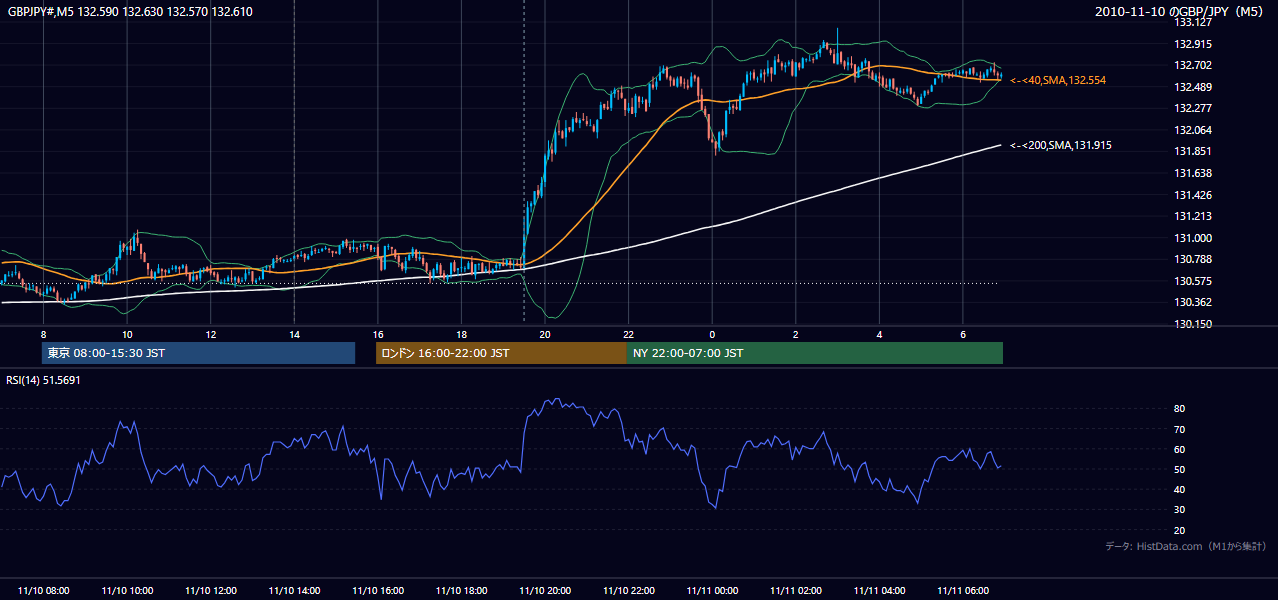This screenshot has width=1278, height=600.
Task: Click hour label 4 under the price chart
Action: coord(879,334)
